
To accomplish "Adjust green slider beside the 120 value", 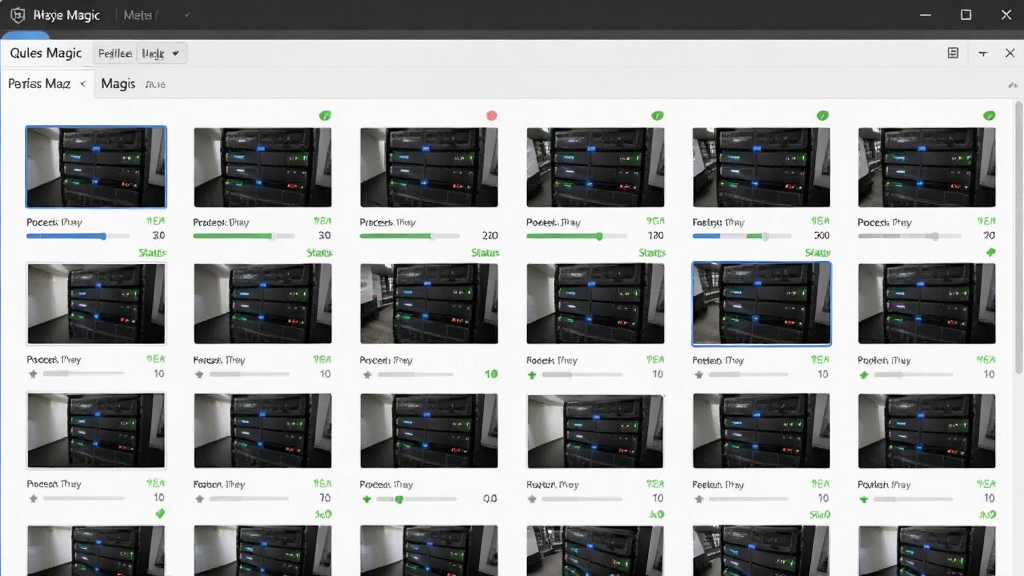I will click(x=577, y=236).
